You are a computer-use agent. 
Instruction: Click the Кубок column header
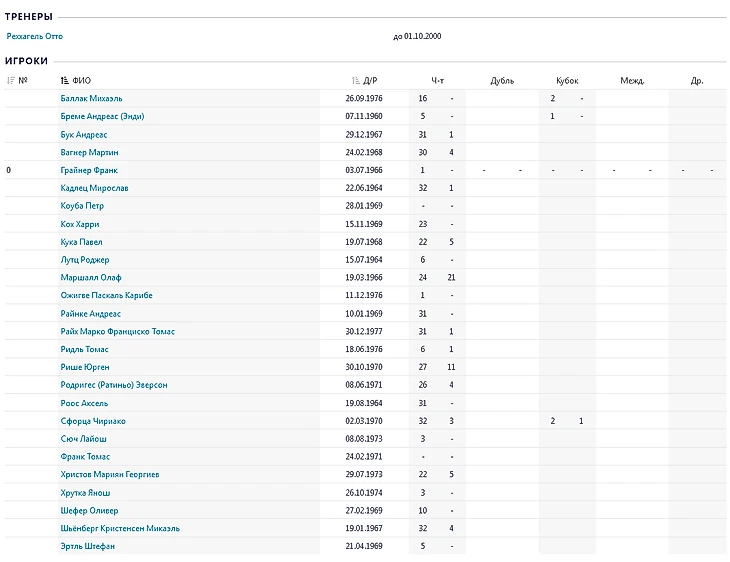coord(567,80)
